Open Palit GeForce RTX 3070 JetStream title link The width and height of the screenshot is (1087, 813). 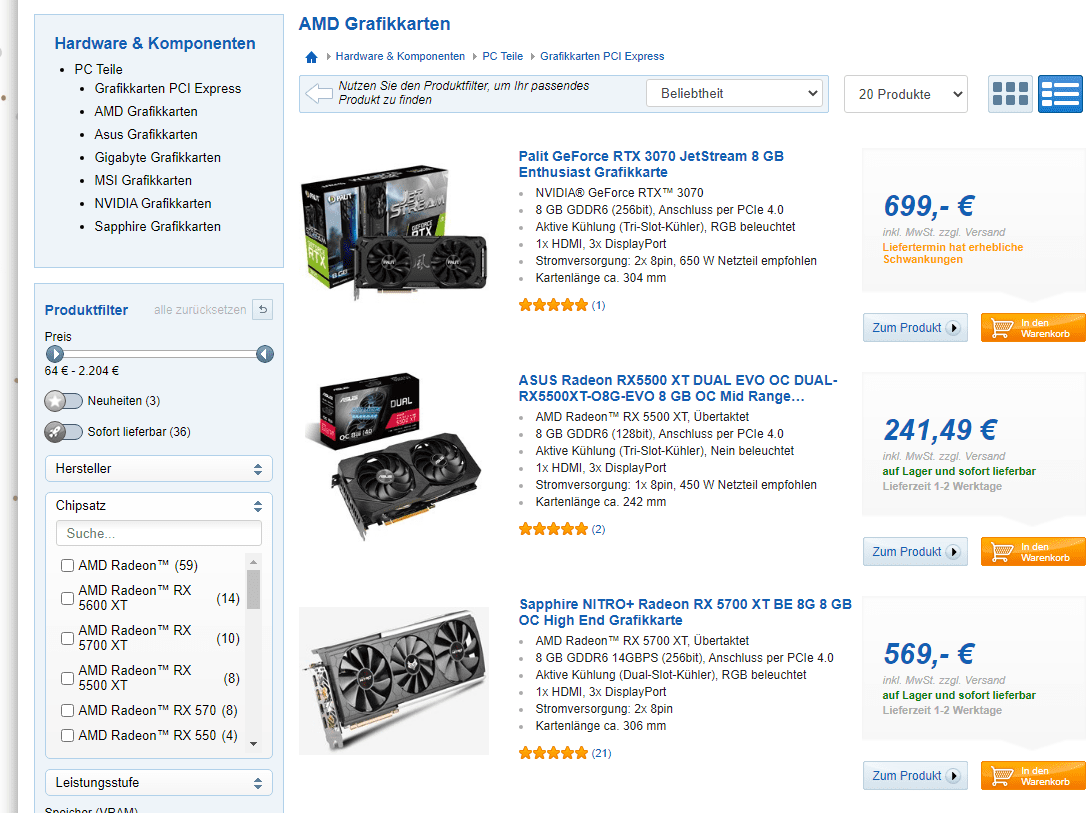[651, 164]
